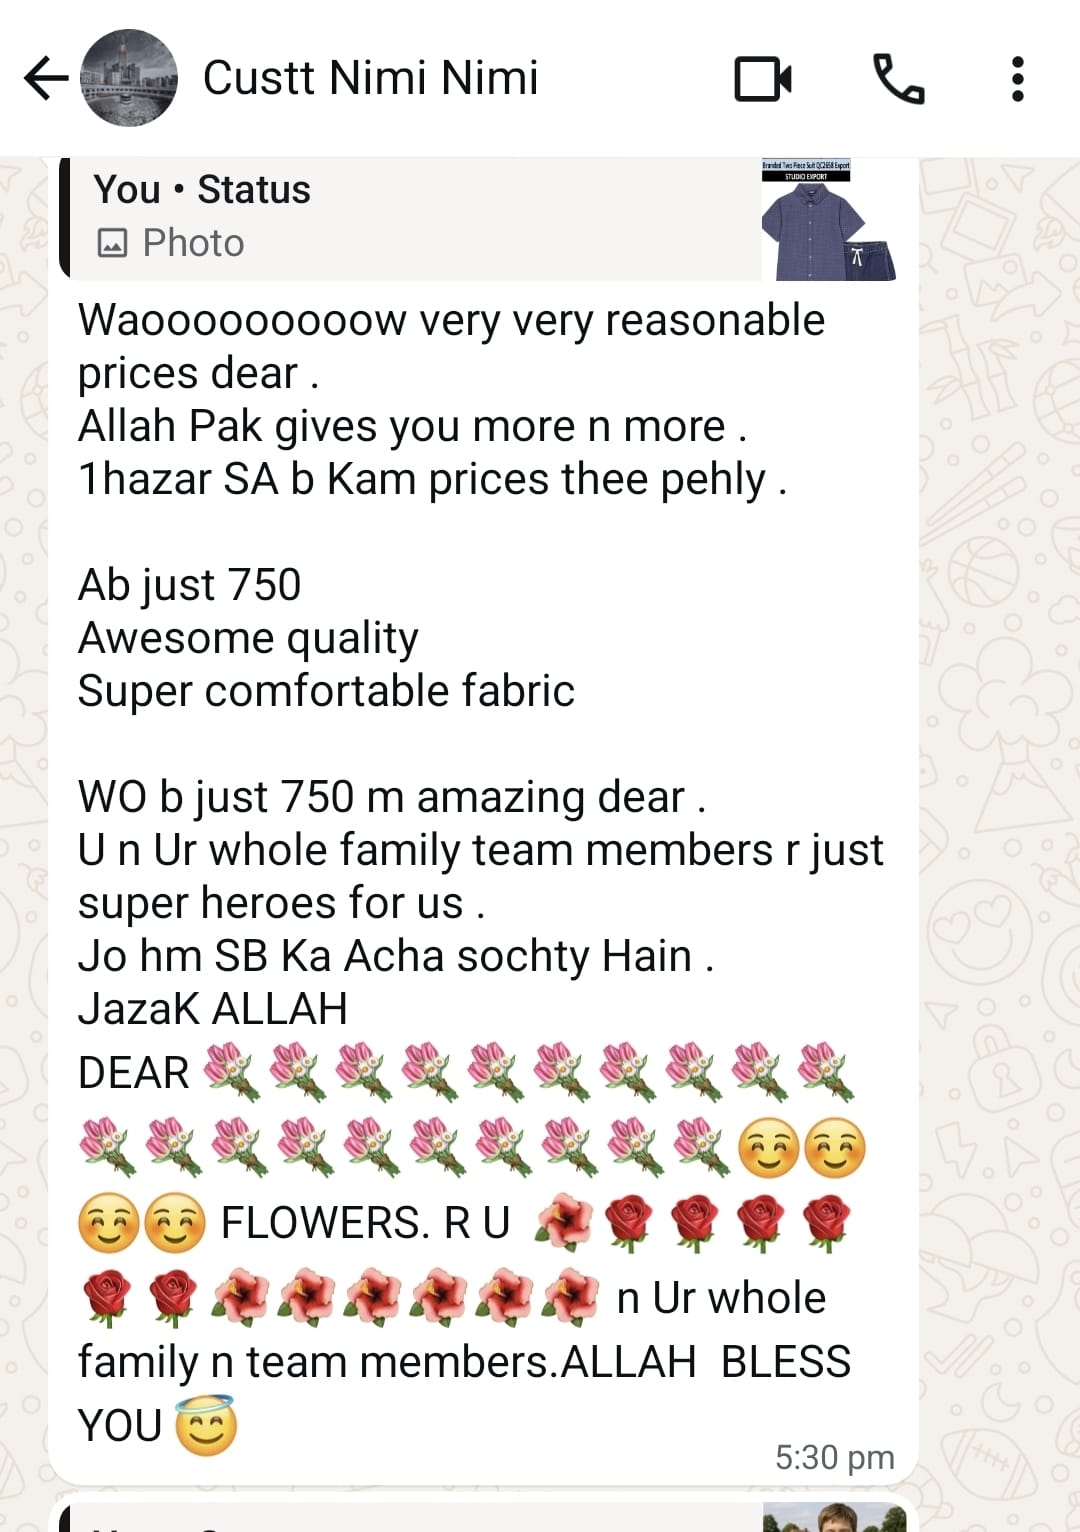The width and height of the screenshot is (1080, 1532).
Task: Tap the first red rose emoji
Action: 628,1223
